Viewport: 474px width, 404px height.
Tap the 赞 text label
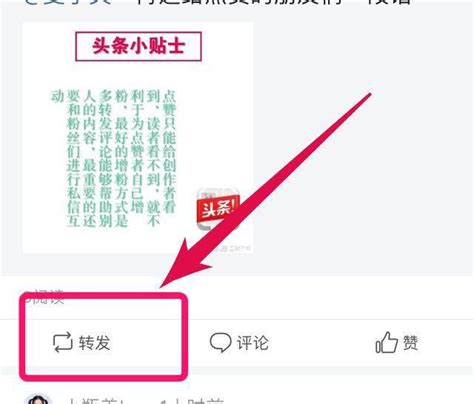(410, 343)
